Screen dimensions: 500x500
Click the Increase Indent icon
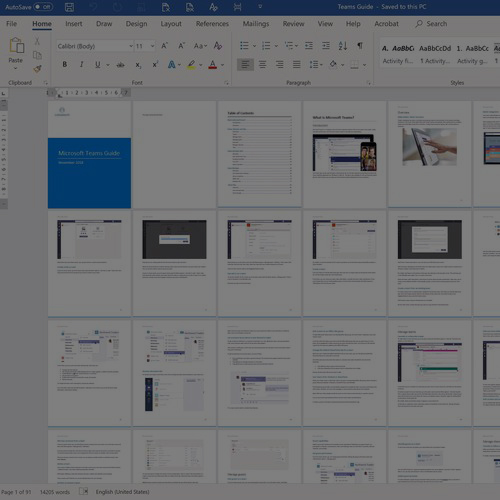(x=326, y=46)
